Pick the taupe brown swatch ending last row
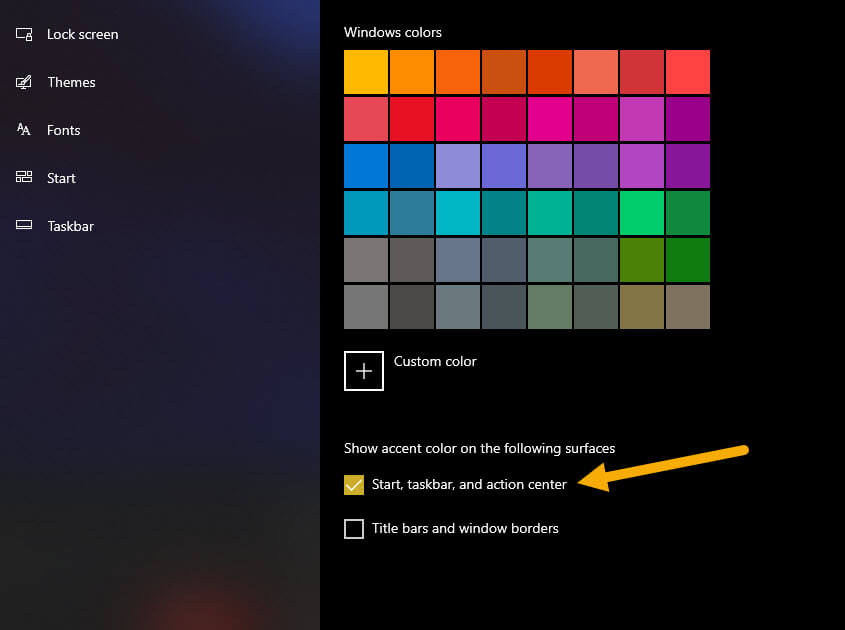Screen dimensions: 845x630 point(688,307)
